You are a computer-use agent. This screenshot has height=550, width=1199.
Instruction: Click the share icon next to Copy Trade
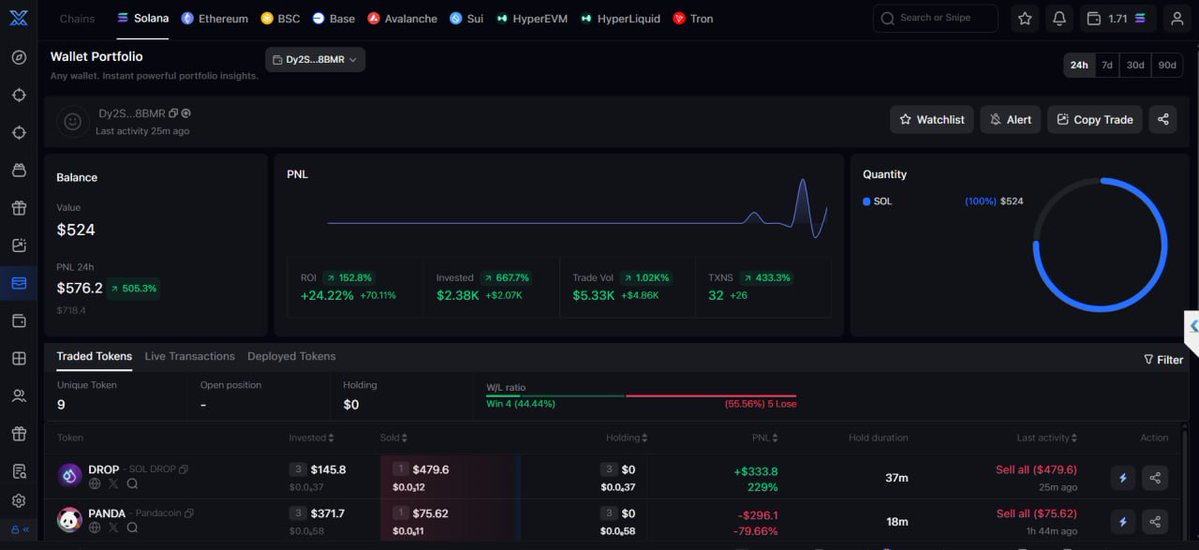(x=1162, y=119)
